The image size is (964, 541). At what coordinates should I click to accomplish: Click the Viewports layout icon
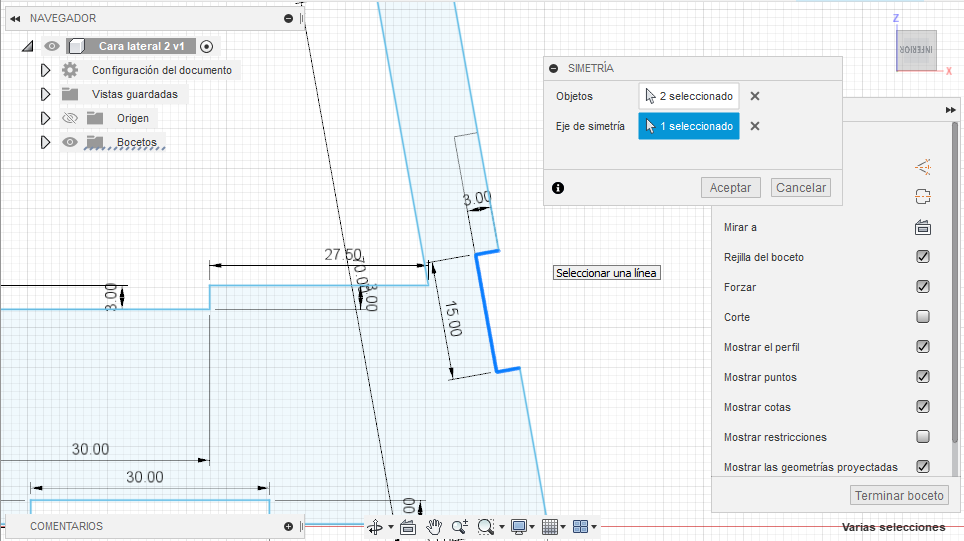click(580, 527)
